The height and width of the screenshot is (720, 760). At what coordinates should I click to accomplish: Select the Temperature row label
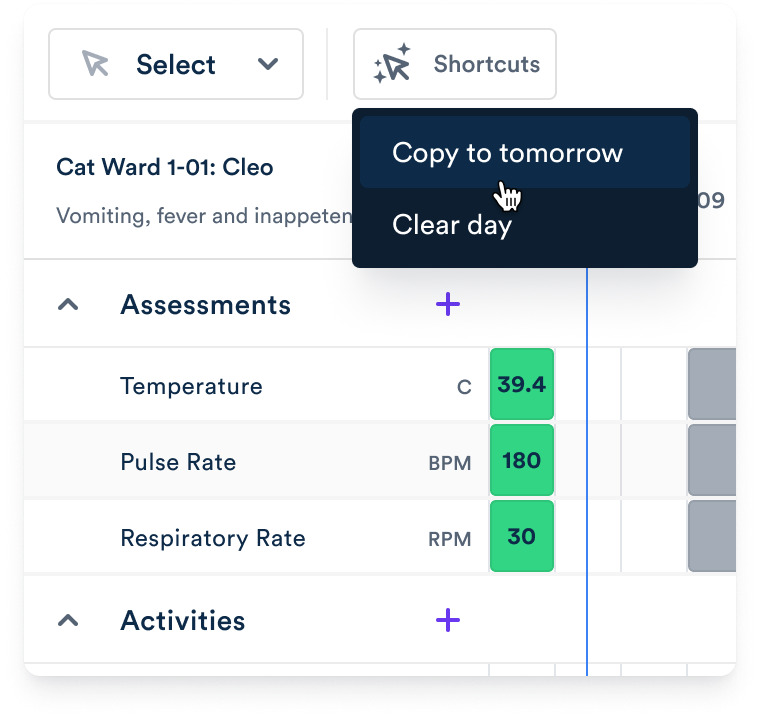[191, 386]
